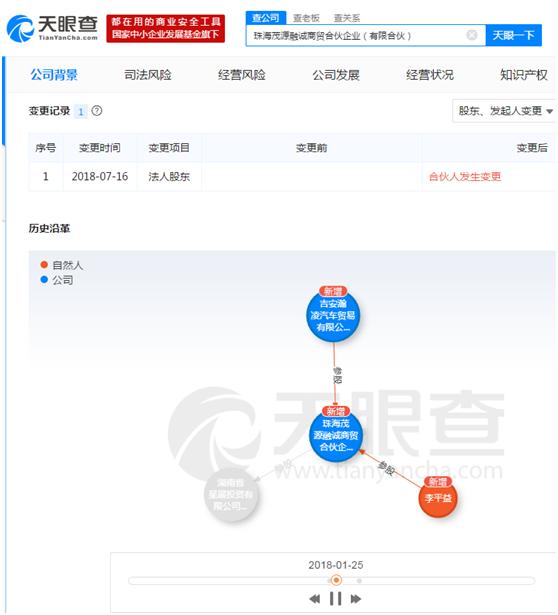Image resolution: width=558 pixels, height=615 pixels.
Task: Open the help icon beside 变更记录
Action: 97,111
